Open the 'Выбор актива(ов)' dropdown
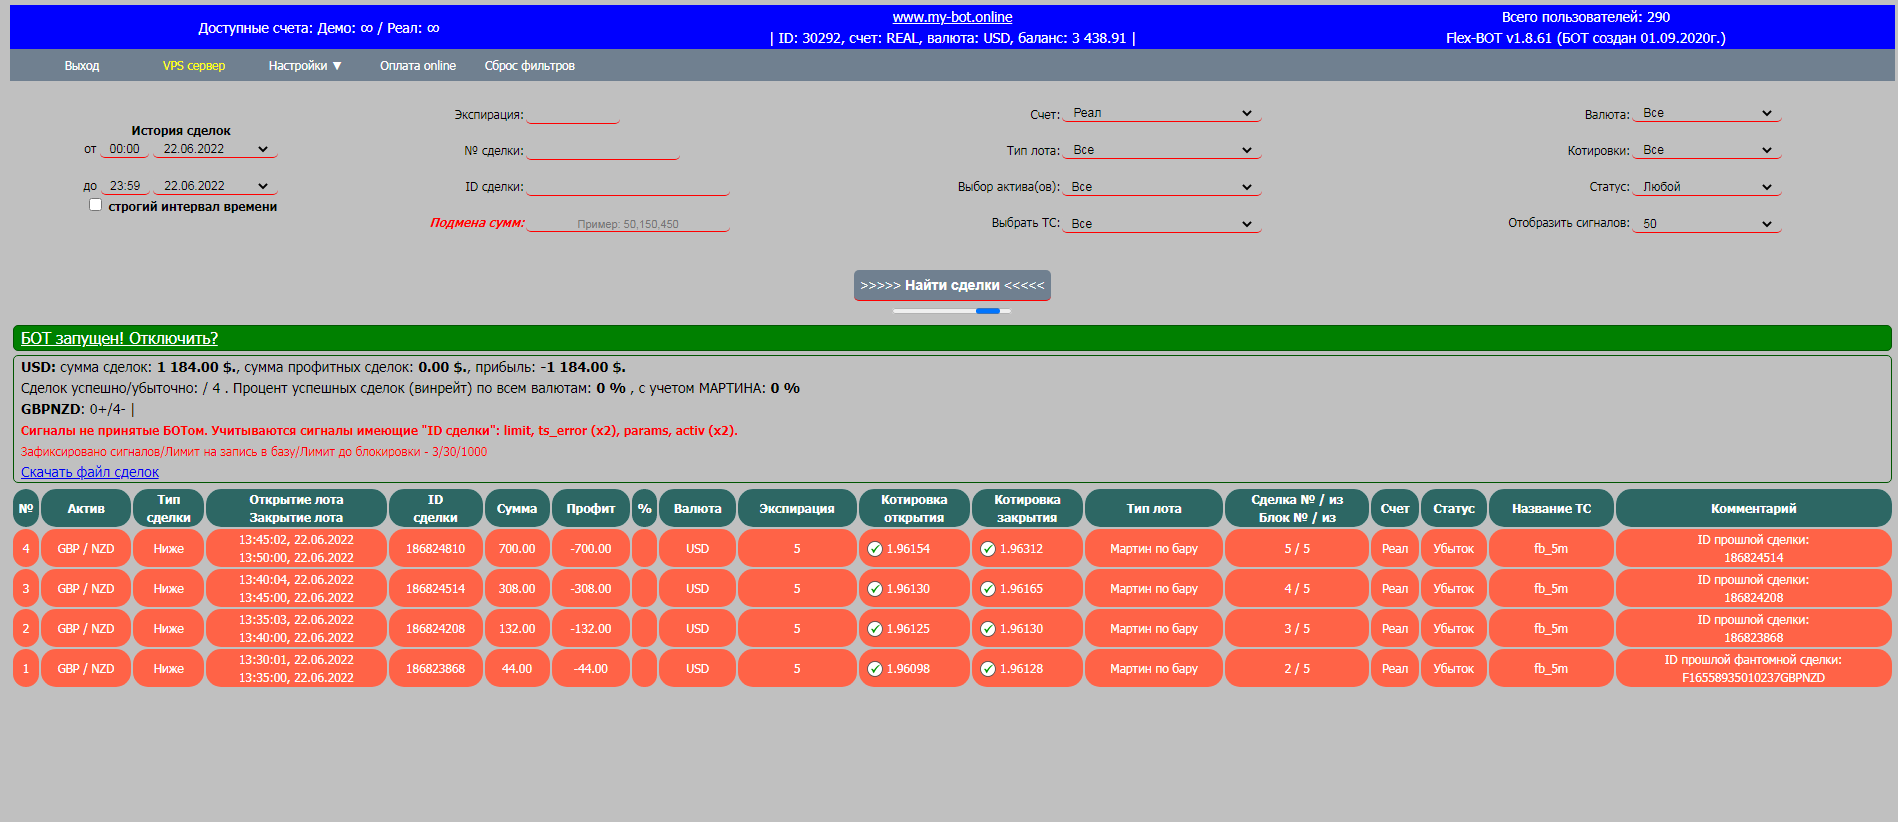1898x822 pixels. coord(1161,187)
